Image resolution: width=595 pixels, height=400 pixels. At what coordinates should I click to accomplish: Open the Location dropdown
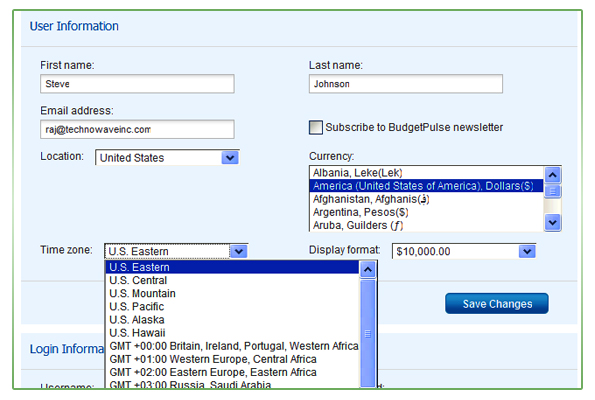(x=230, y=157)
